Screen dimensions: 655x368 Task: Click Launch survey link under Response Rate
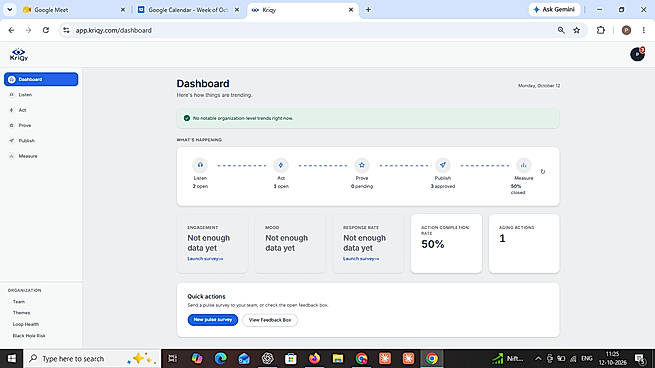[x=361, y=259]
